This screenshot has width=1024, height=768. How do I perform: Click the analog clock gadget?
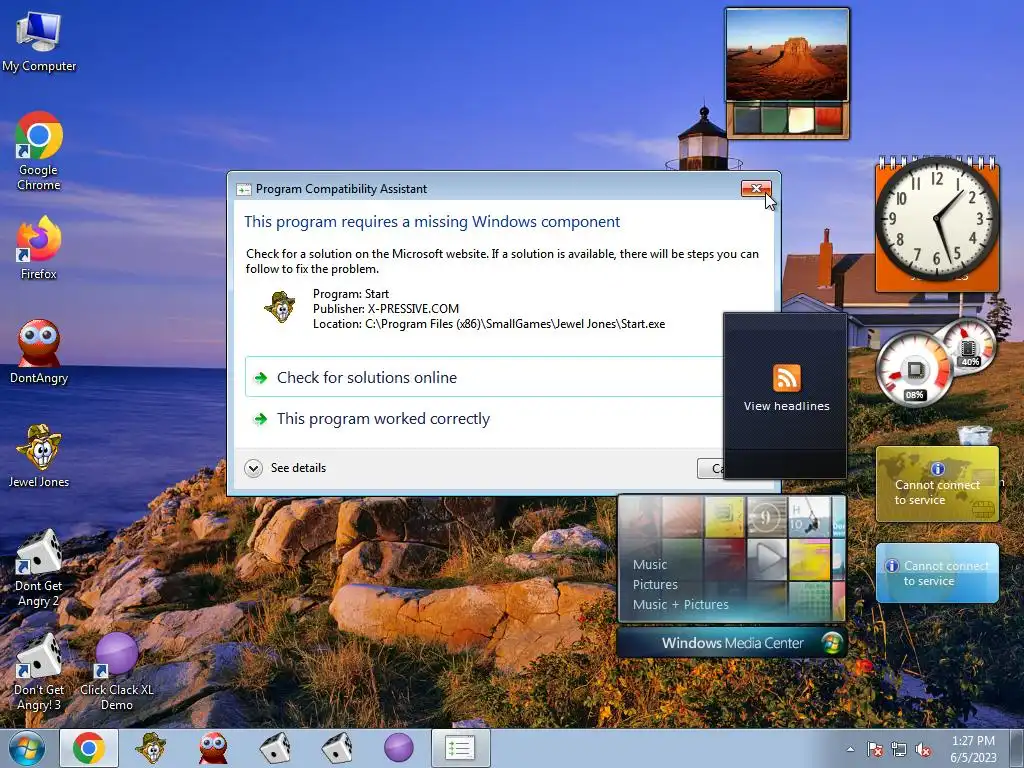tap(937, 219)
